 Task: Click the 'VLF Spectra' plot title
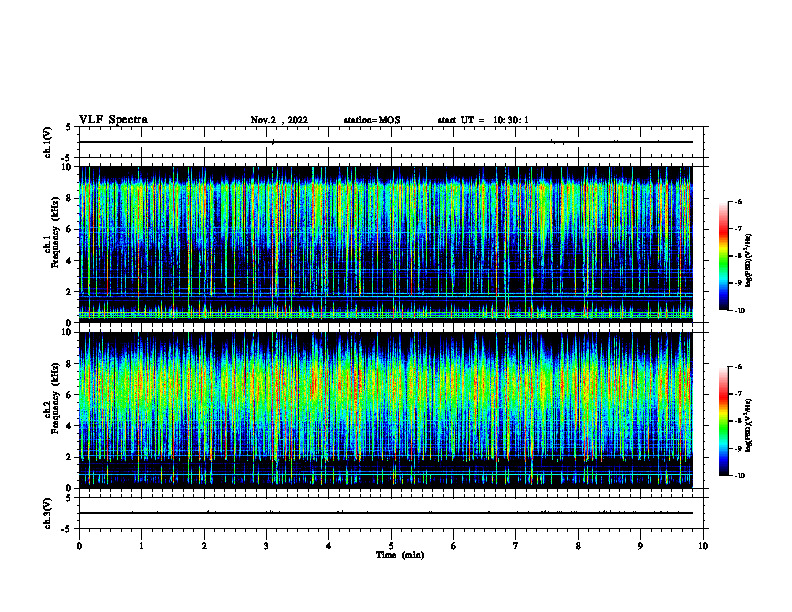coord(113,120)
